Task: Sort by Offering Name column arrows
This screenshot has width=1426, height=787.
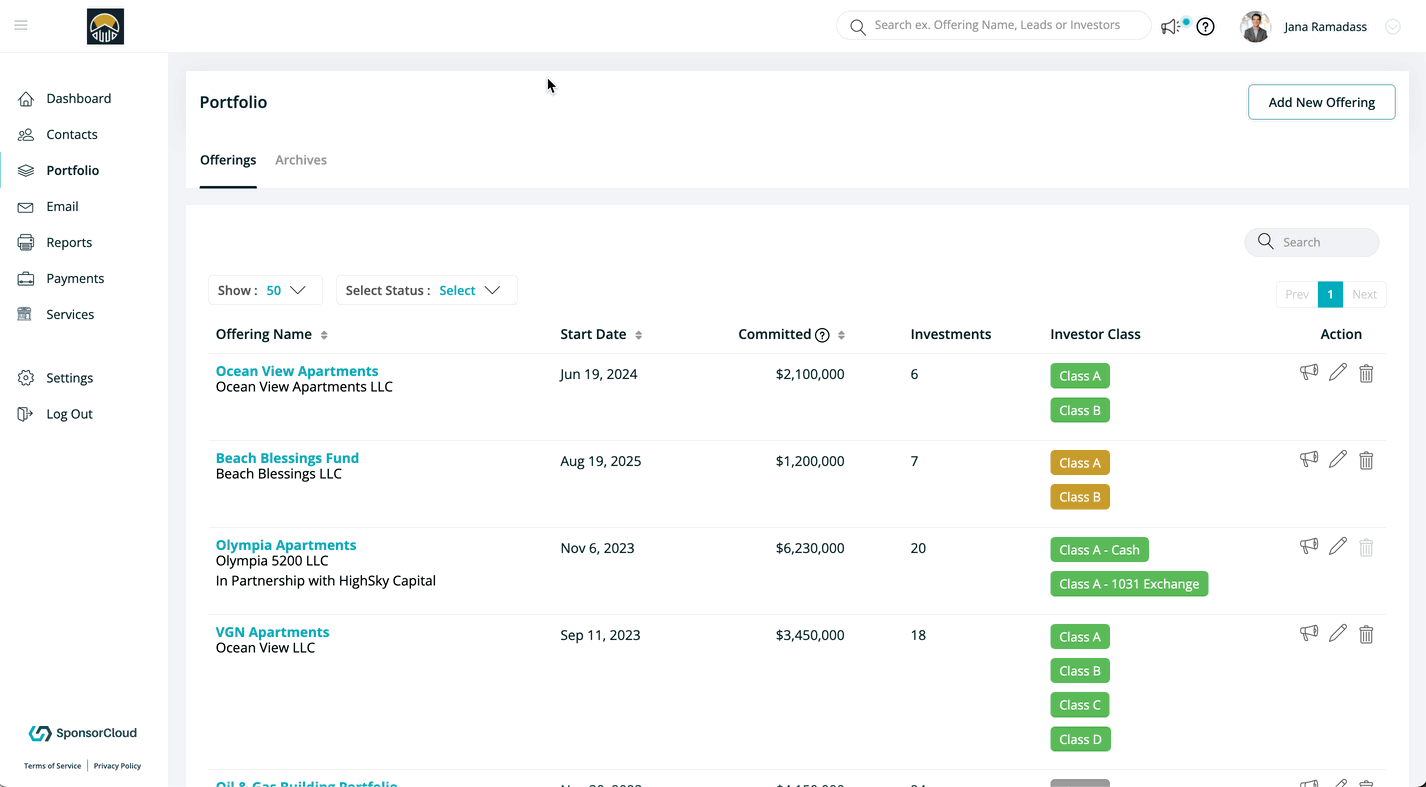Action: coord(324,335)
